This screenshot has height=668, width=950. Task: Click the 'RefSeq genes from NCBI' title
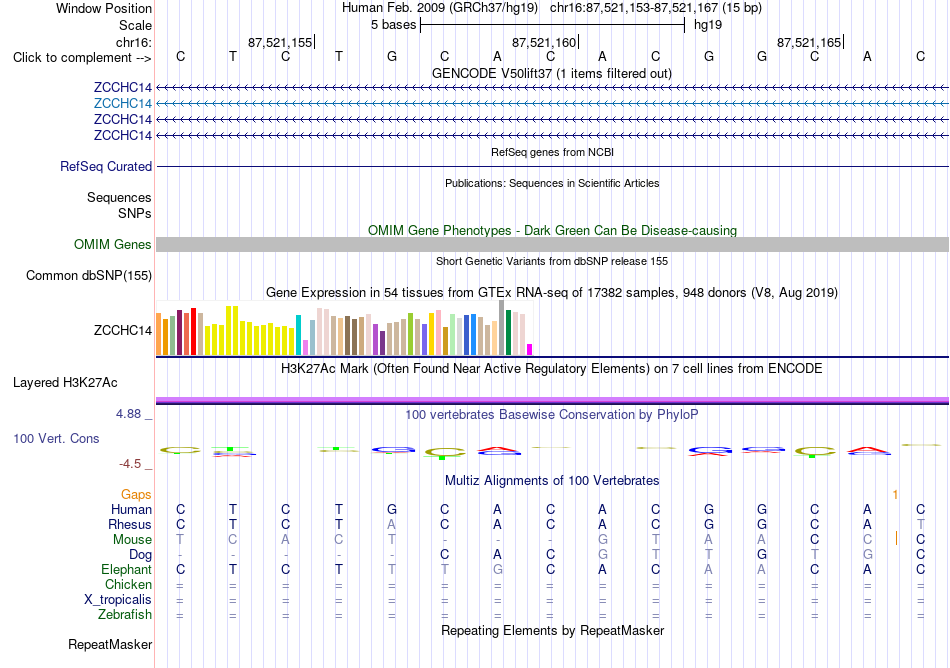pos(552,153)
